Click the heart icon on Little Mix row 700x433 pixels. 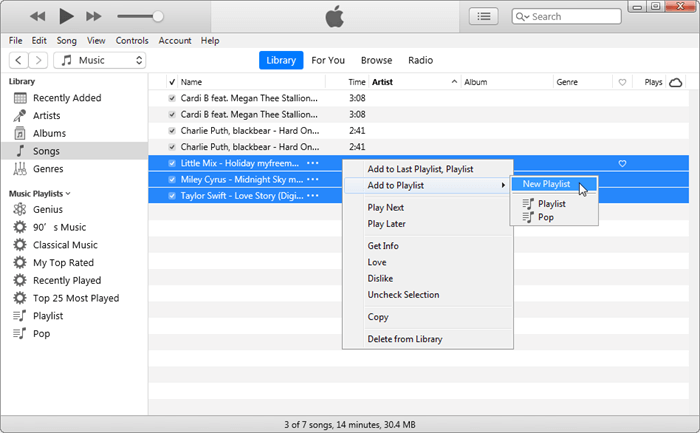pyautogui.click(x=622, y=163)
